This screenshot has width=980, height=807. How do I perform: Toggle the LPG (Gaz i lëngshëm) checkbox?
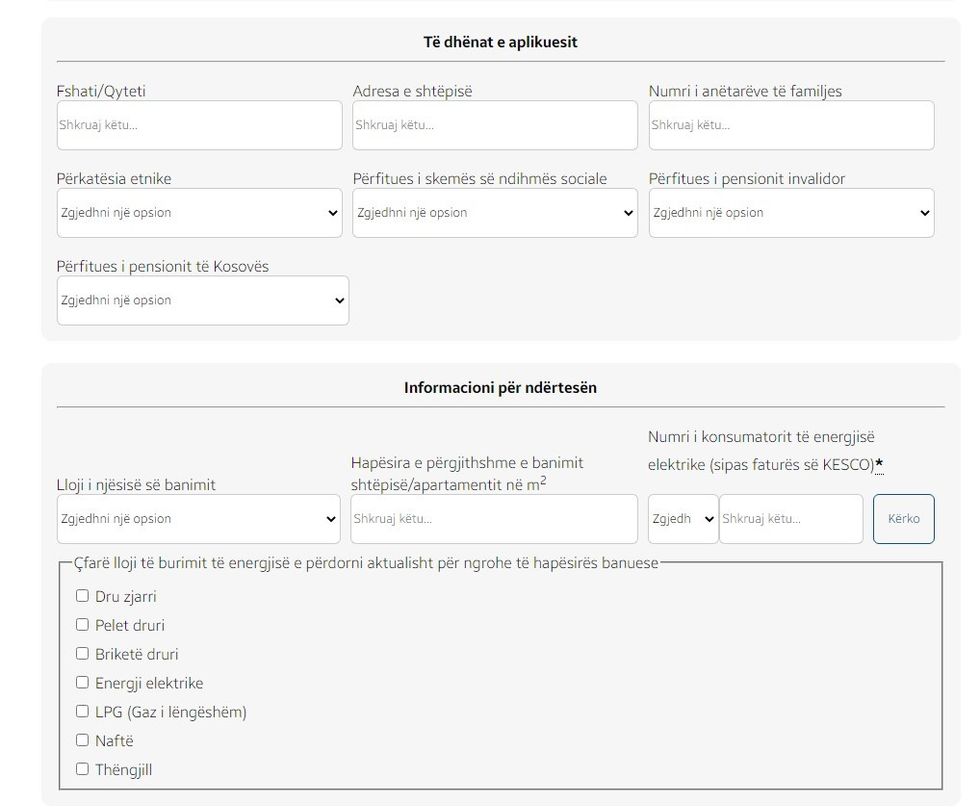[x=82, y=712]
